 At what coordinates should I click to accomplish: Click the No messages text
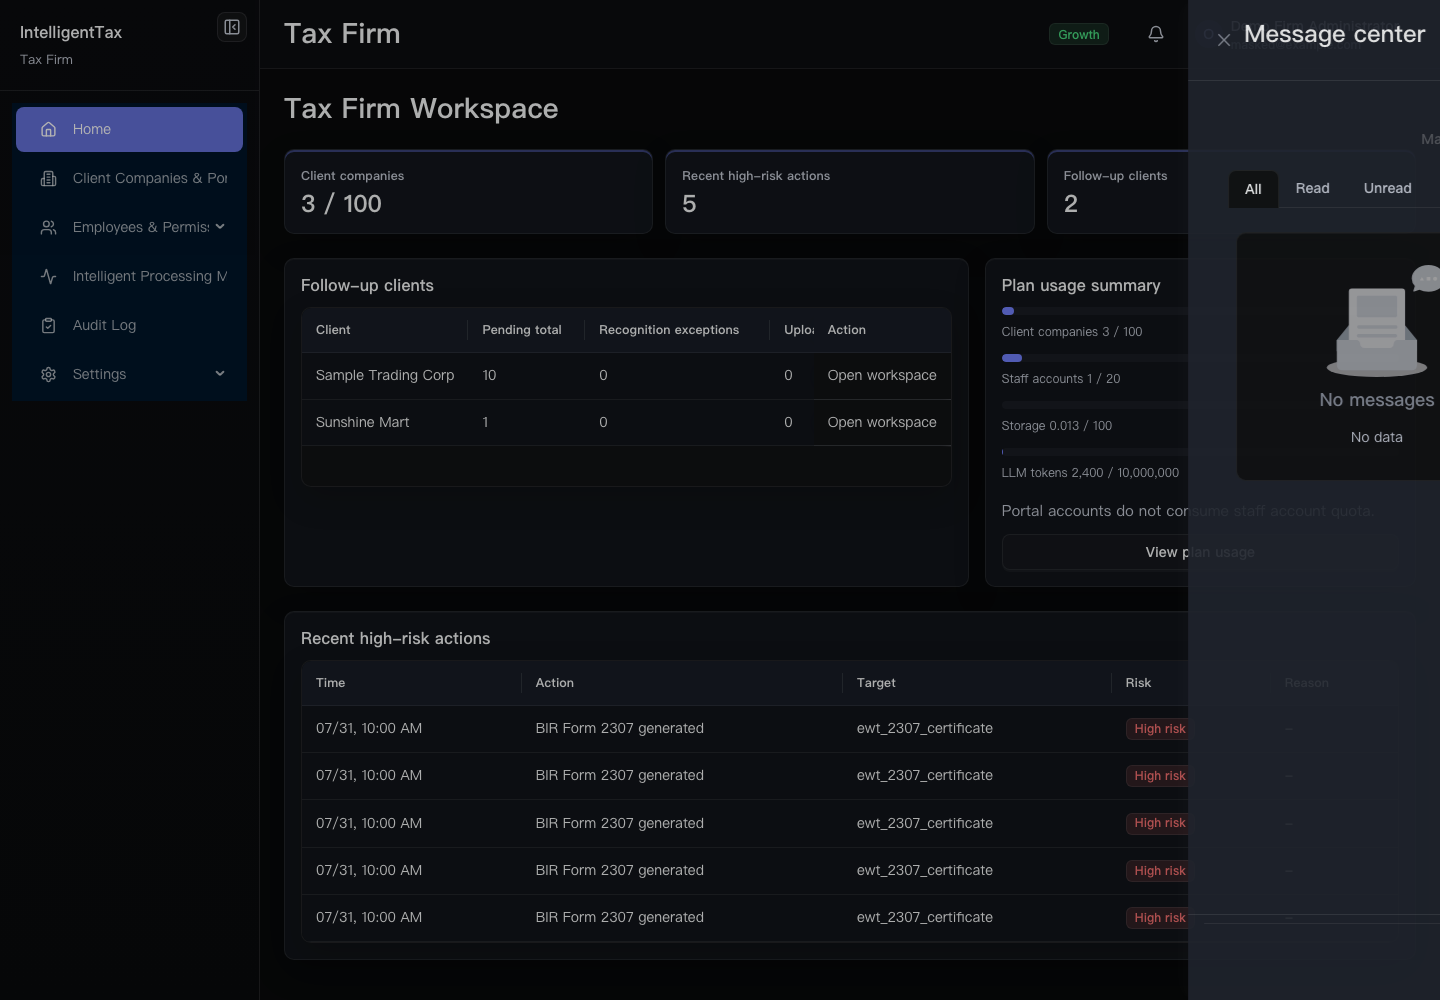tap(1377, 400)
